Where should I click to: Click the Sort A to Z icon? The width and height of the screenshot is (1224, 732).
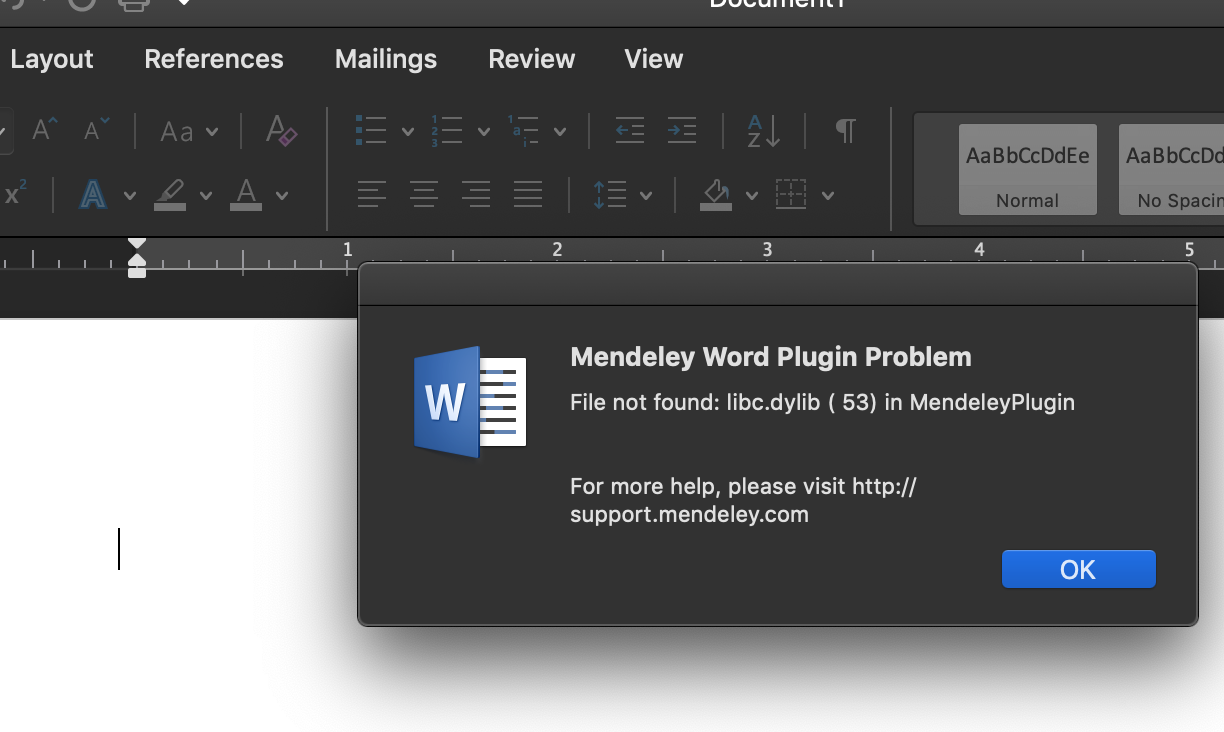tap(763, 131)
